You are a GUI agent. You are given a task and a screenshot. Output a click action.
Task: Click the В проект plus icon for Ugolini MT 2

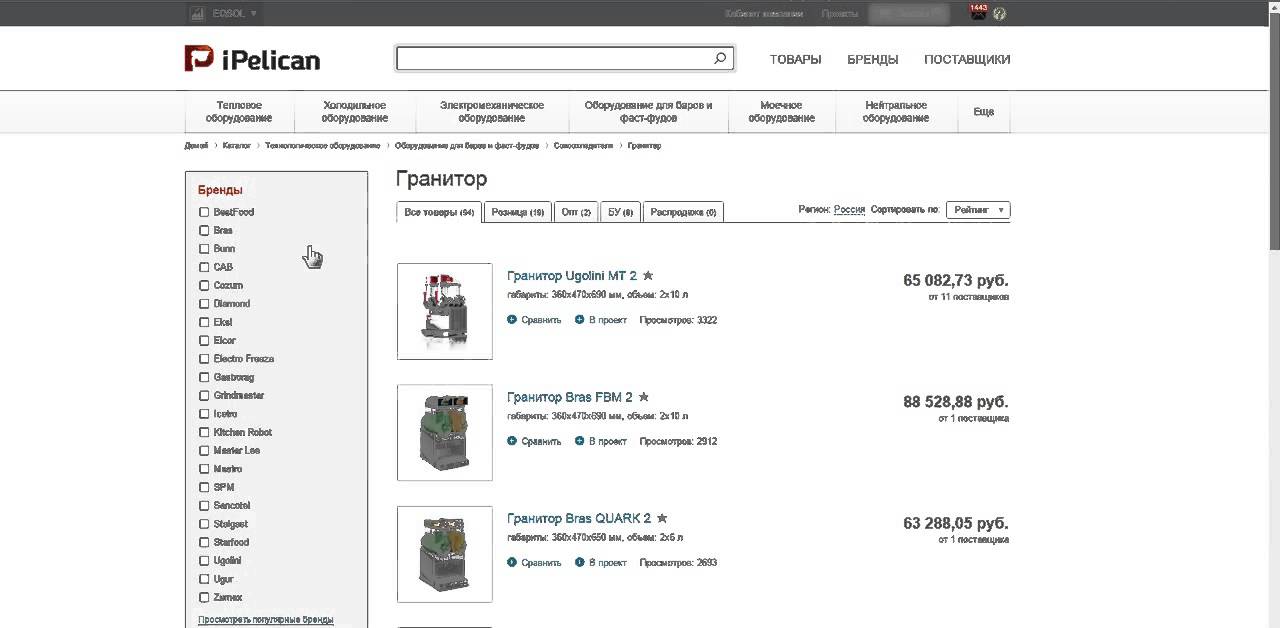click(579, 320)
